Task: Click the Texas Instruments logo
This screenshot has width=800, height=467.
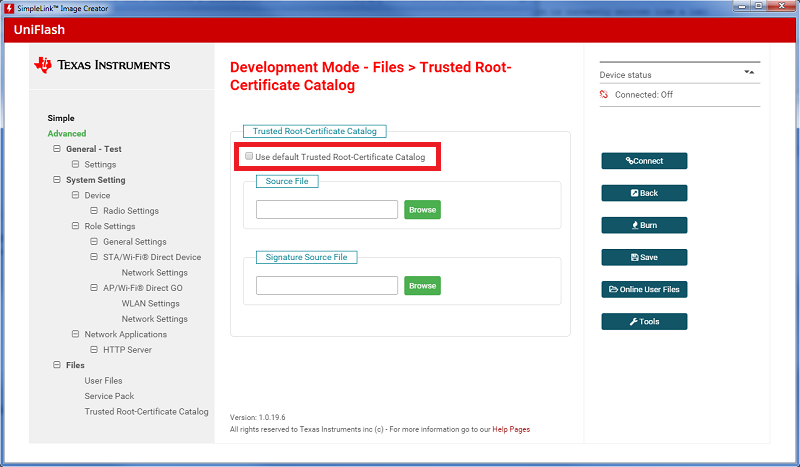Action: pyautogui.click(x=102, y=65)
